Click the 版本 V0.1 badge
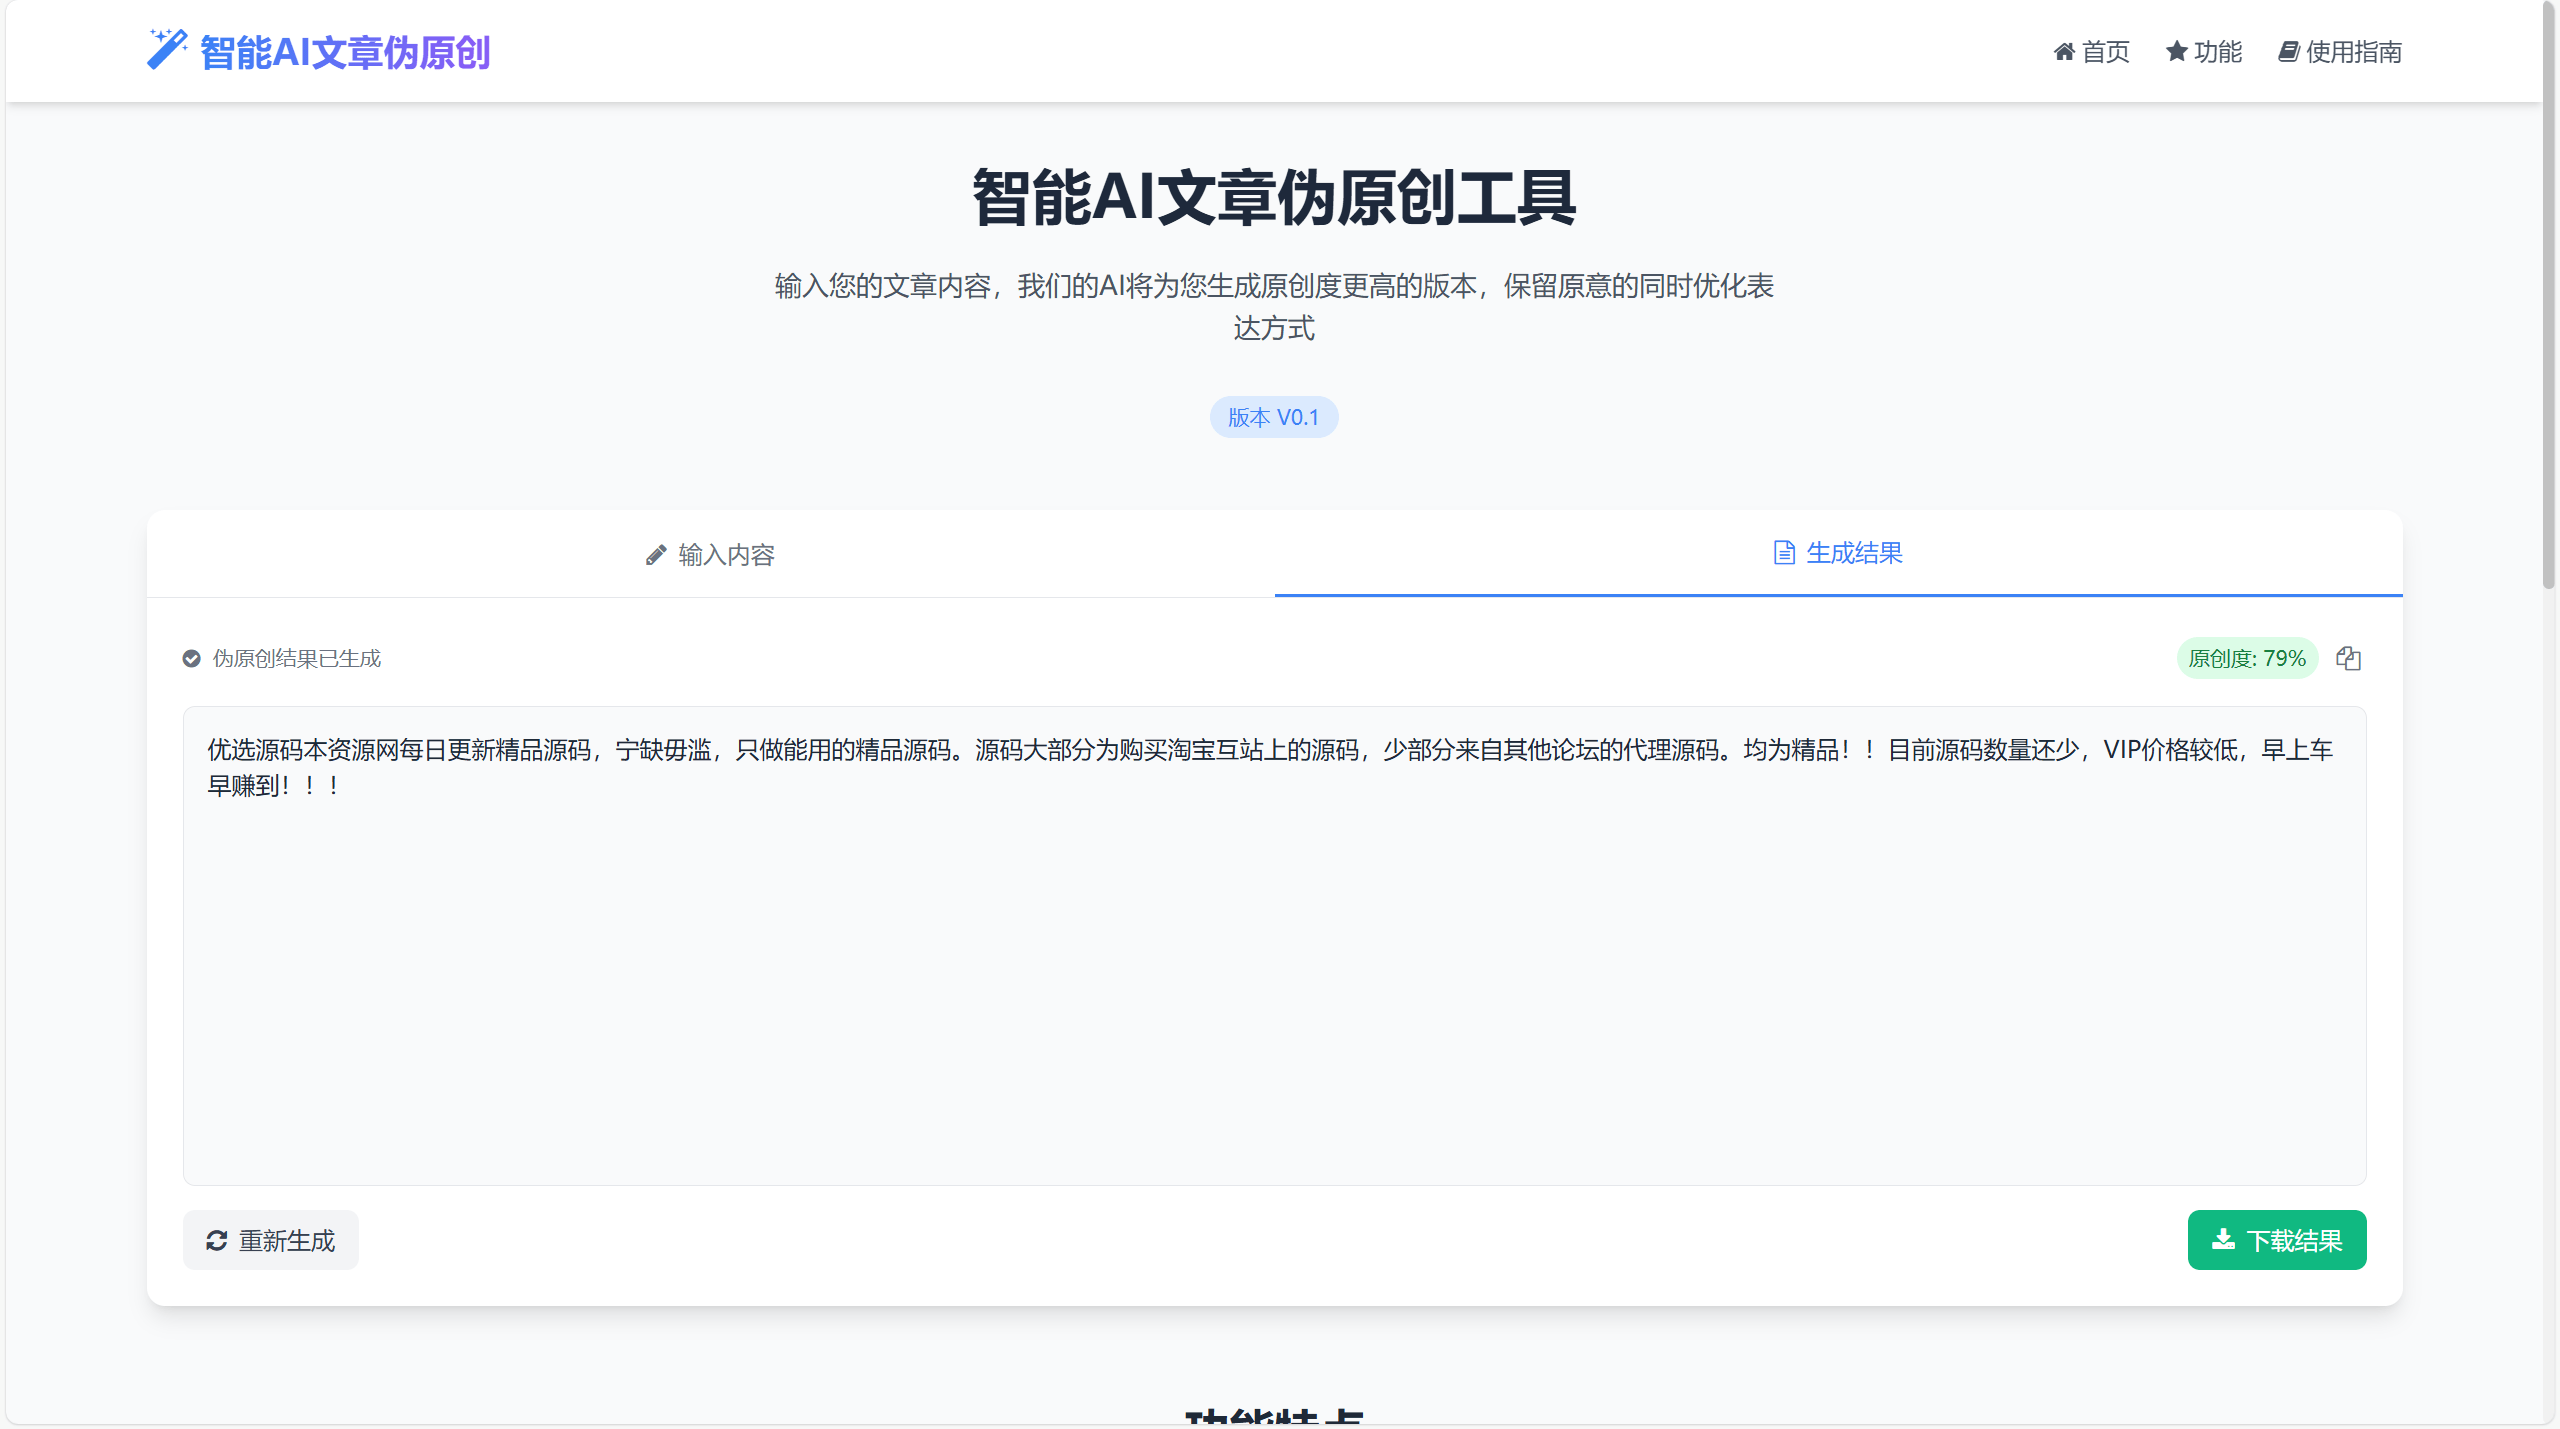 (x=1274, y=416)
